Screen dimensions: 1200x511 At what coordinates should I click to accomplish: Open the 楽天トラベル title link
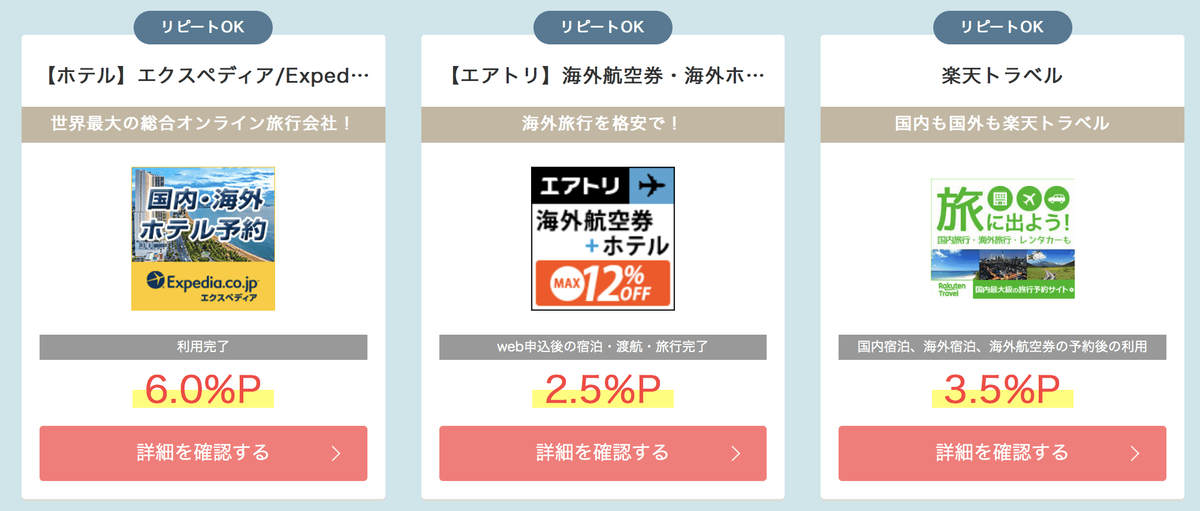point(1002,75)
